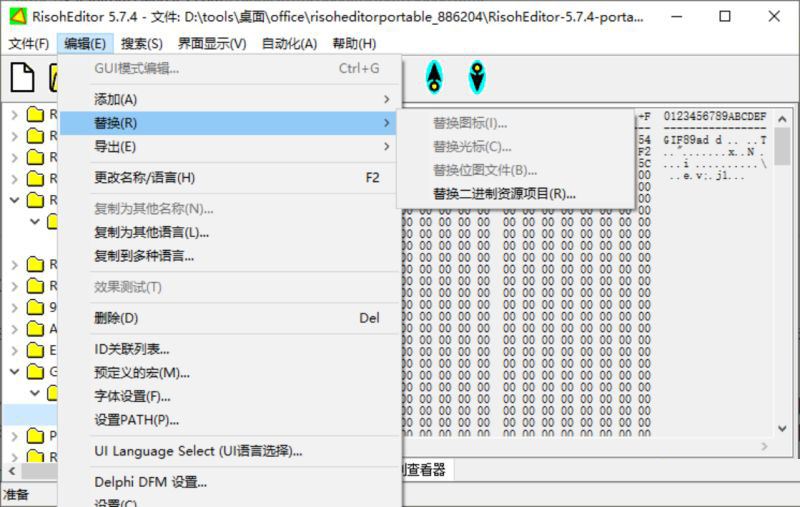Choose 复制到多种语言... menu entry
The image size is (800, 507).
pyautogui.click(x=229, y=256)
